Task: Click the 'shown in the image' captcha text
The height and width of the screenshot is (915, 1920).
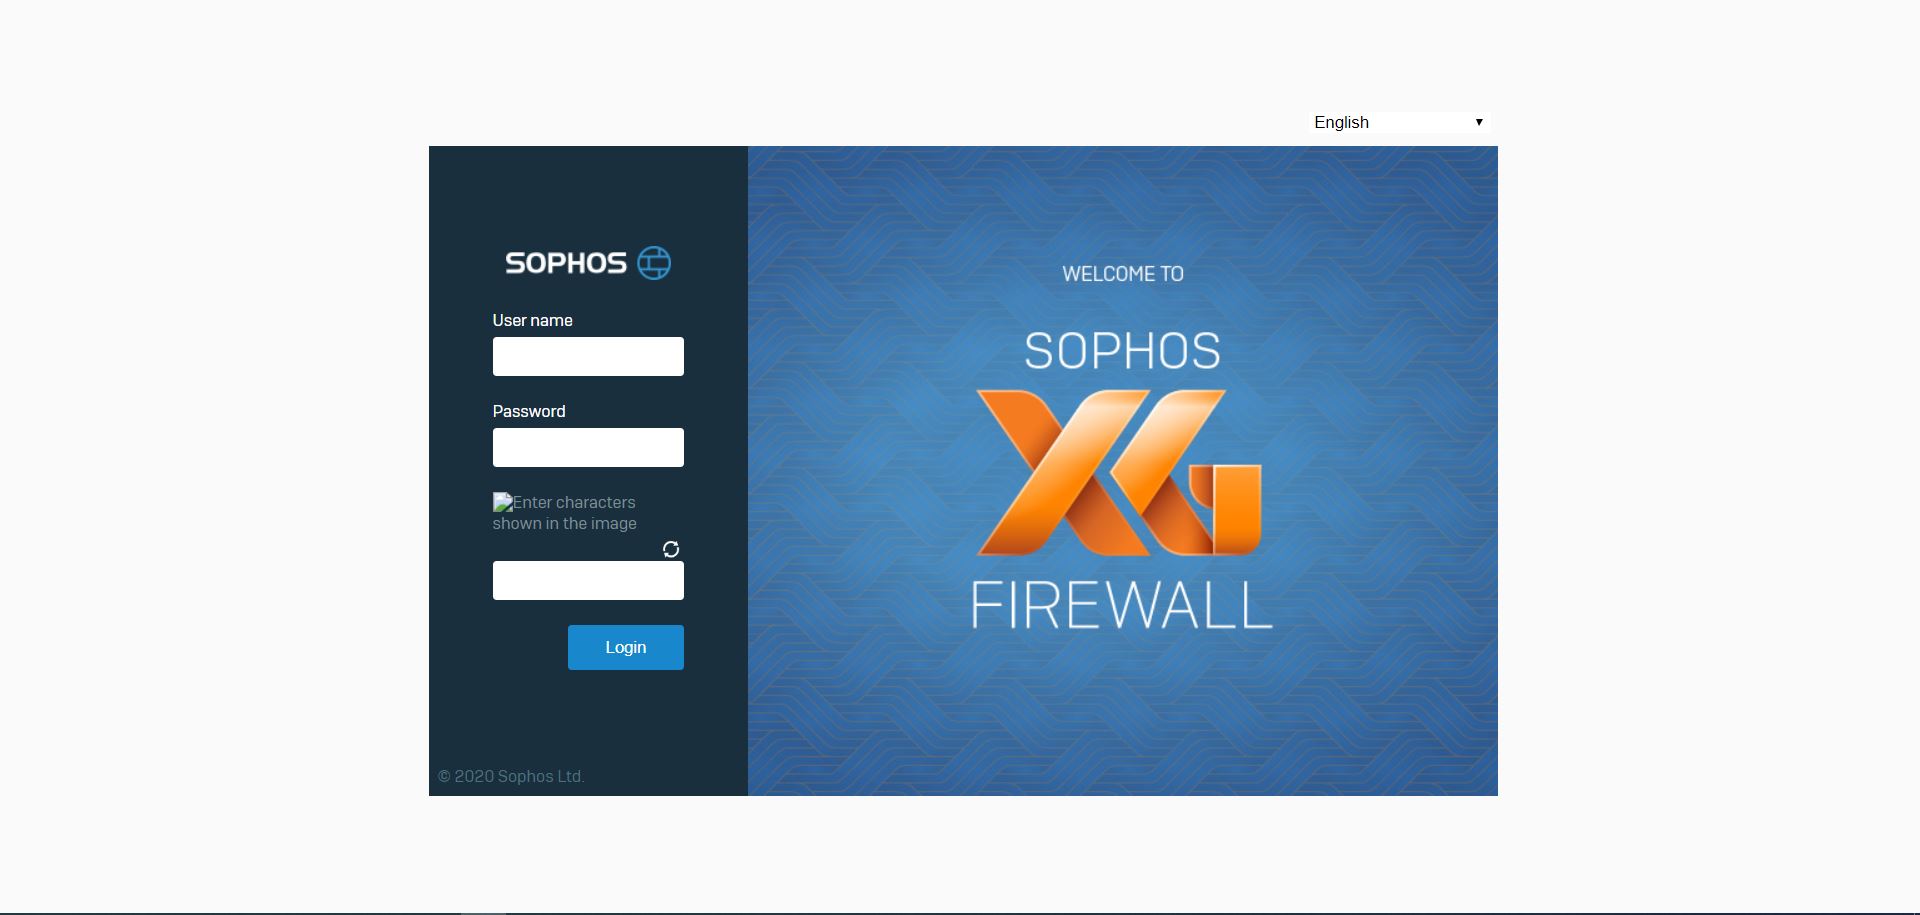Action: point(564,523)
